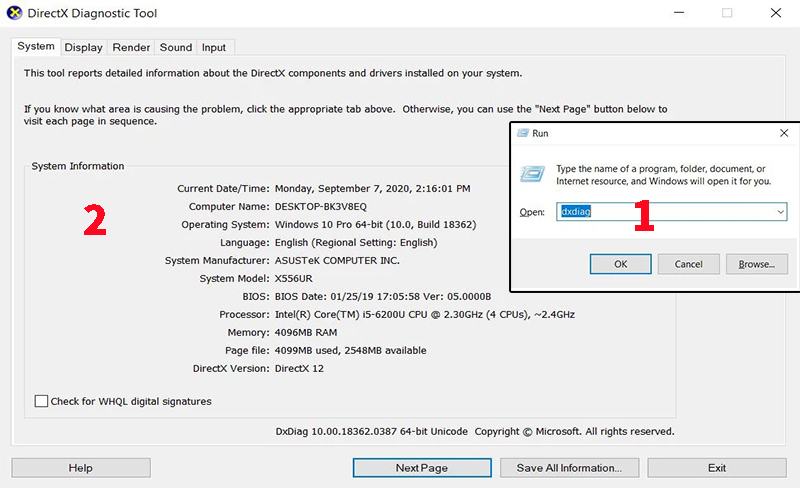Viewport: 800px width, 500px height.
Task: Click the 4096MB RAM memory value
Action: coord(306,333)
